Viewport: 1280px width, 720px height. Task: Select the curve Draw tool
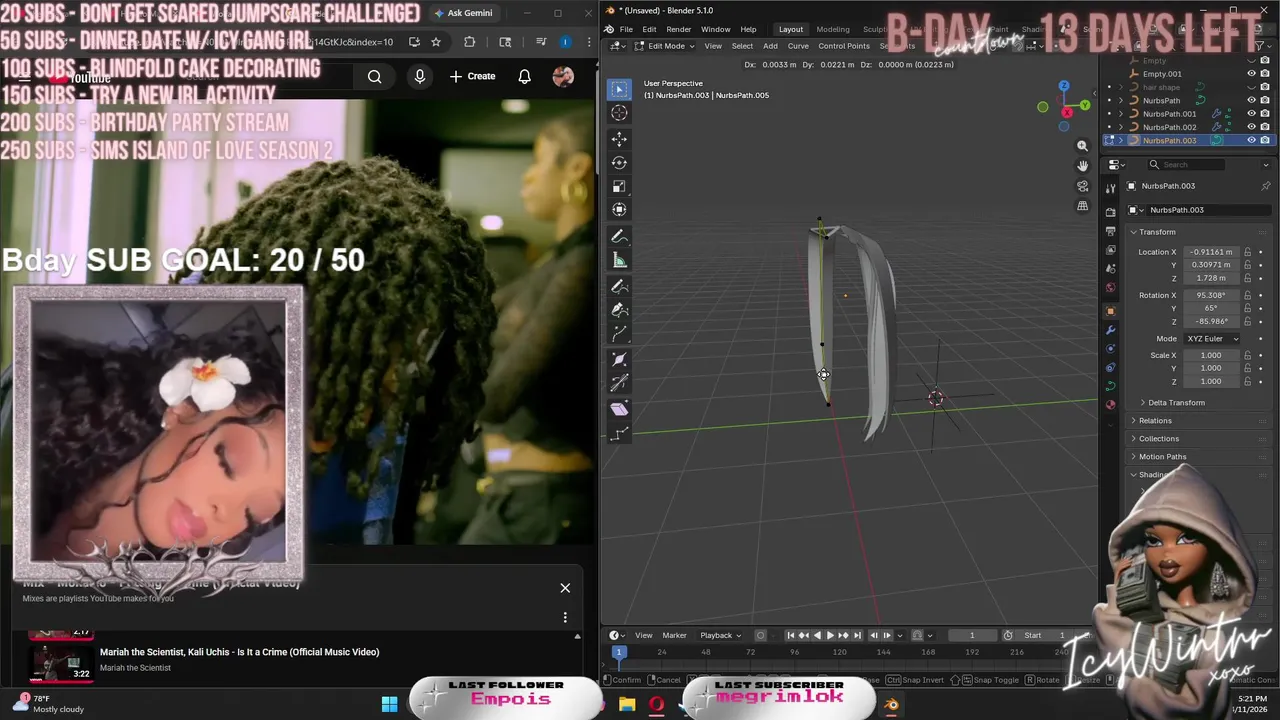tap(619, 287)
